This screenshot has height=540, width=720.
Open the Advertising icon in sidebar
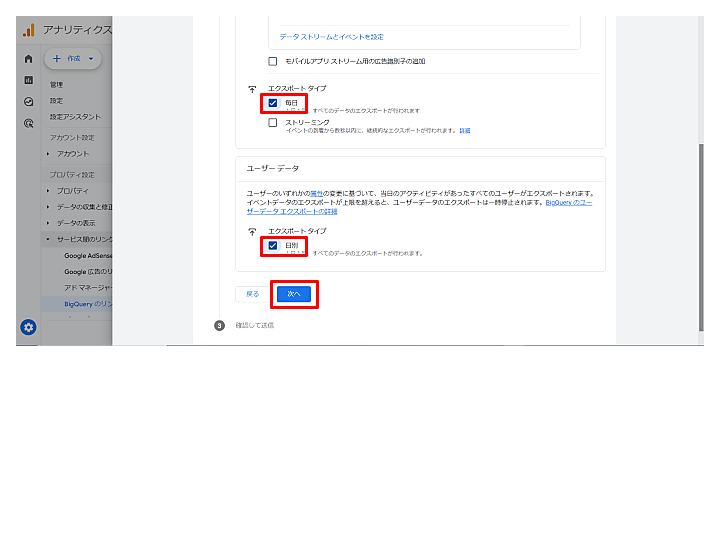point(28,123)
